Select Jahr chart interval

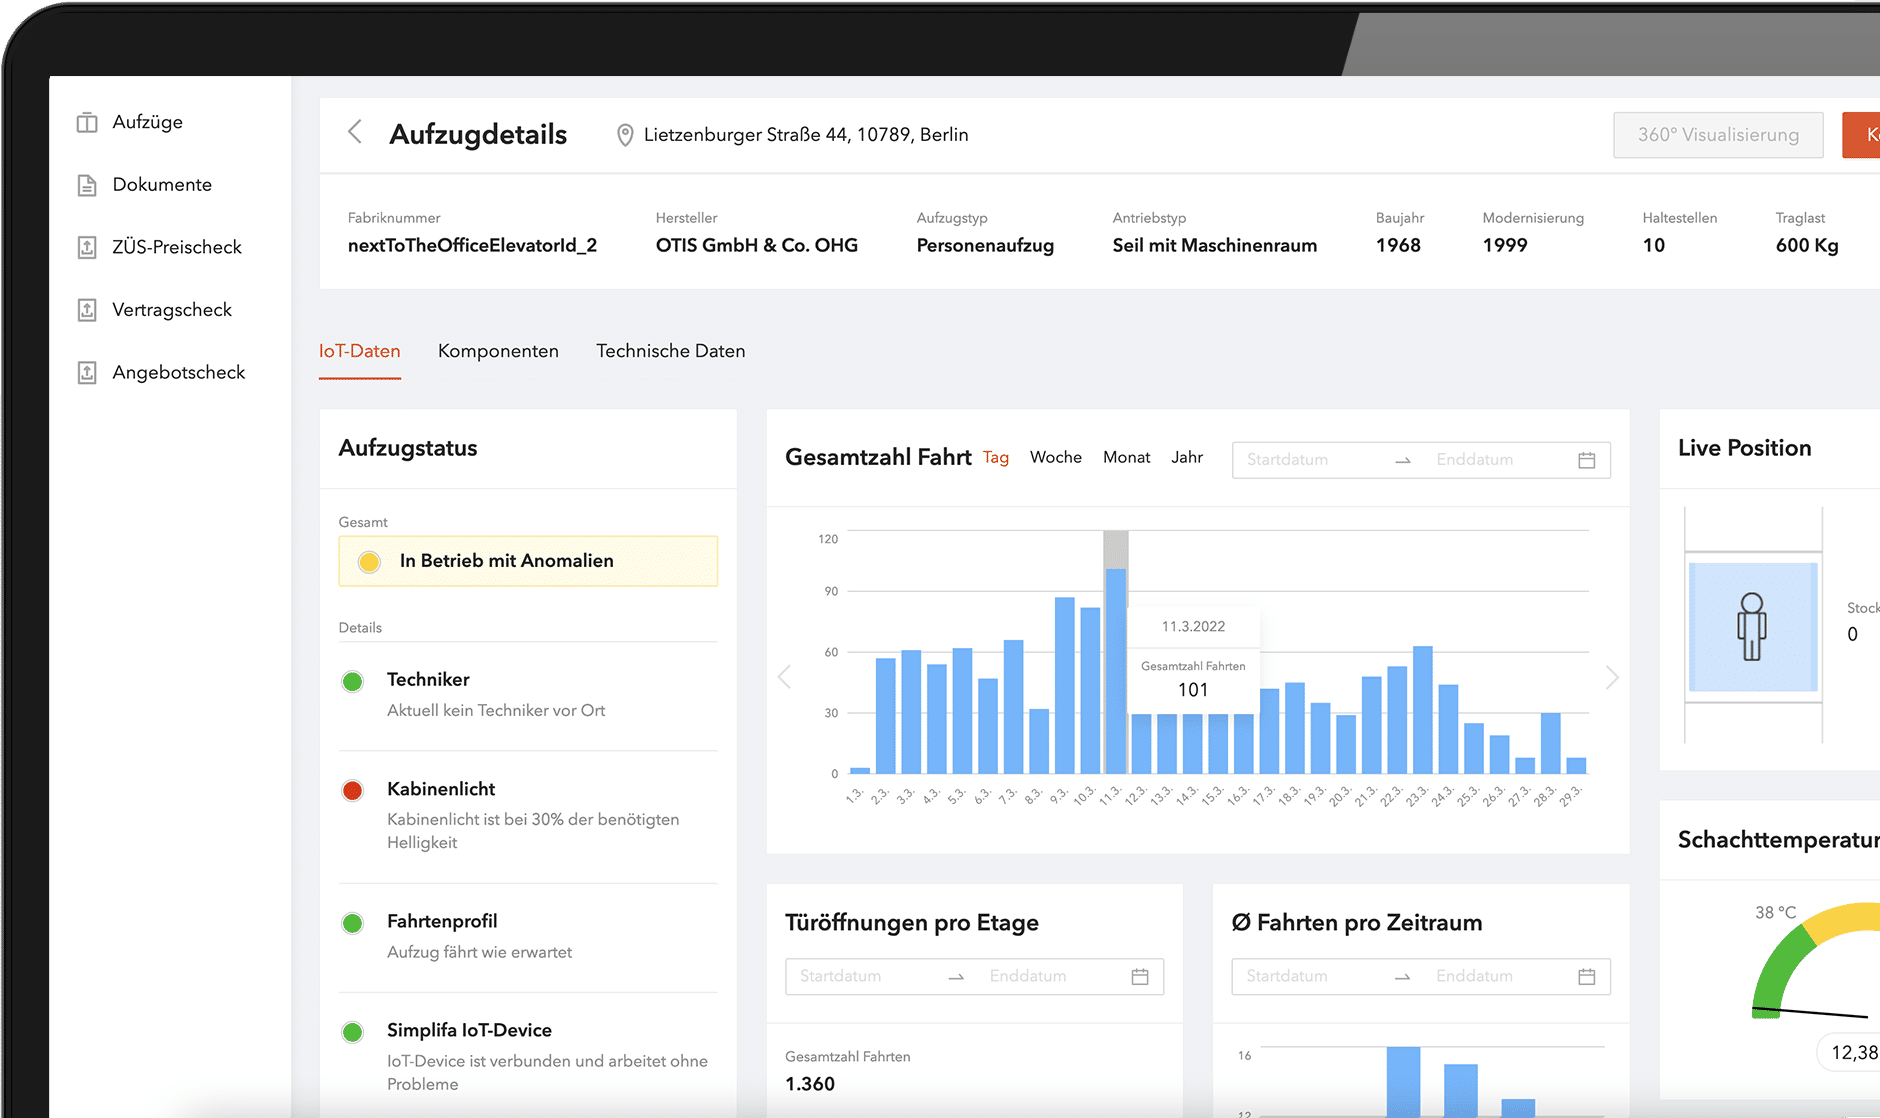tap(1187, 457)
